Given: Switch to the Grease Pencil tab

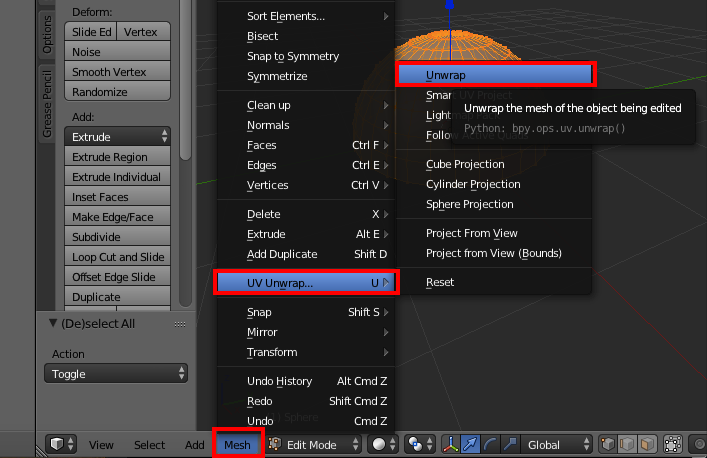Looking at the screenshot, I should [47, 104].
